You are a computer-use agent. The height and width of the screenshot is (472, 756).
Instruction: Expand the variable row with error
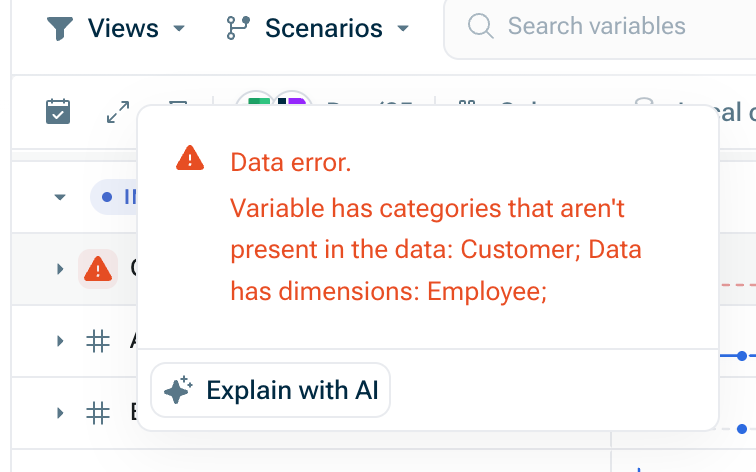click(x=60, y=268)
